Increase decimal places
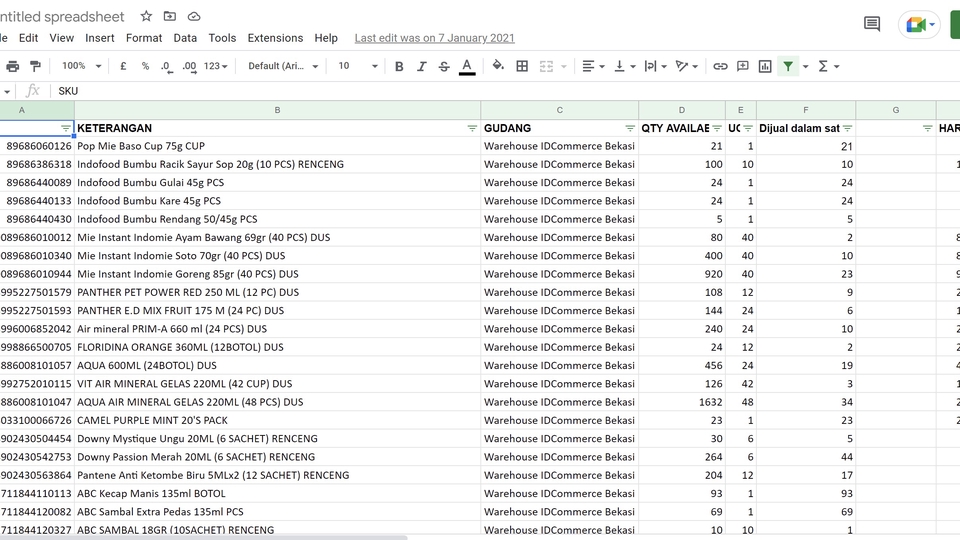 tap(190, 66)
